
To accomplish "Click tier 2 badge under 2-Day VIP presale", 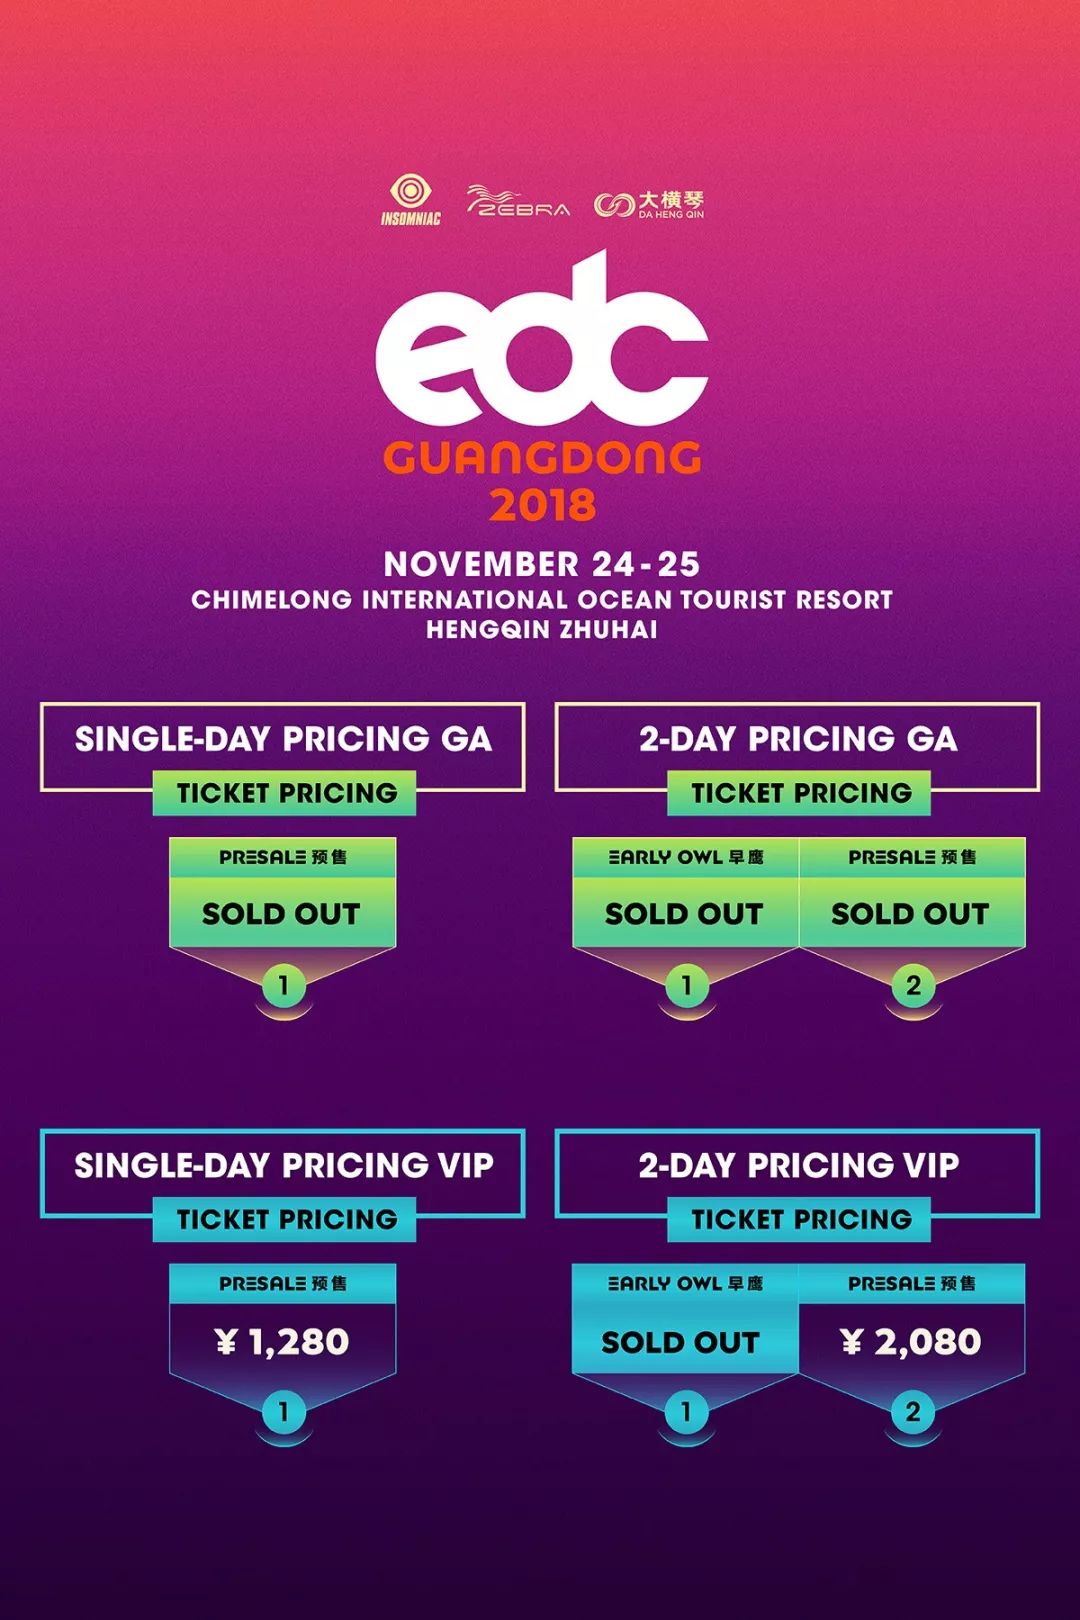I will [x=913, y=1412].
